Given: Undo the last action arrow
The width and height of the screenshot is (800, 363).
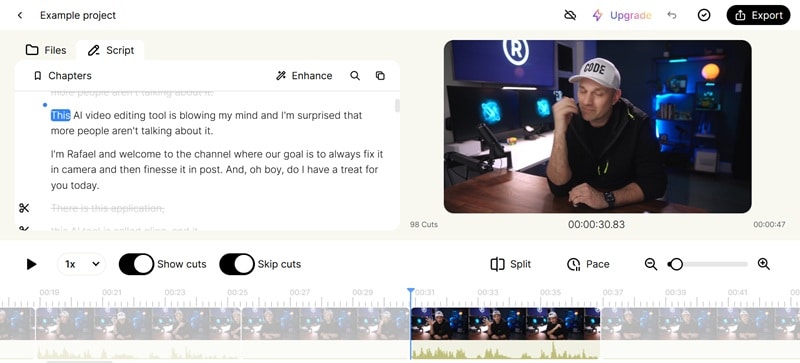Looking at the screenshot, I should [x=672, y=15].
